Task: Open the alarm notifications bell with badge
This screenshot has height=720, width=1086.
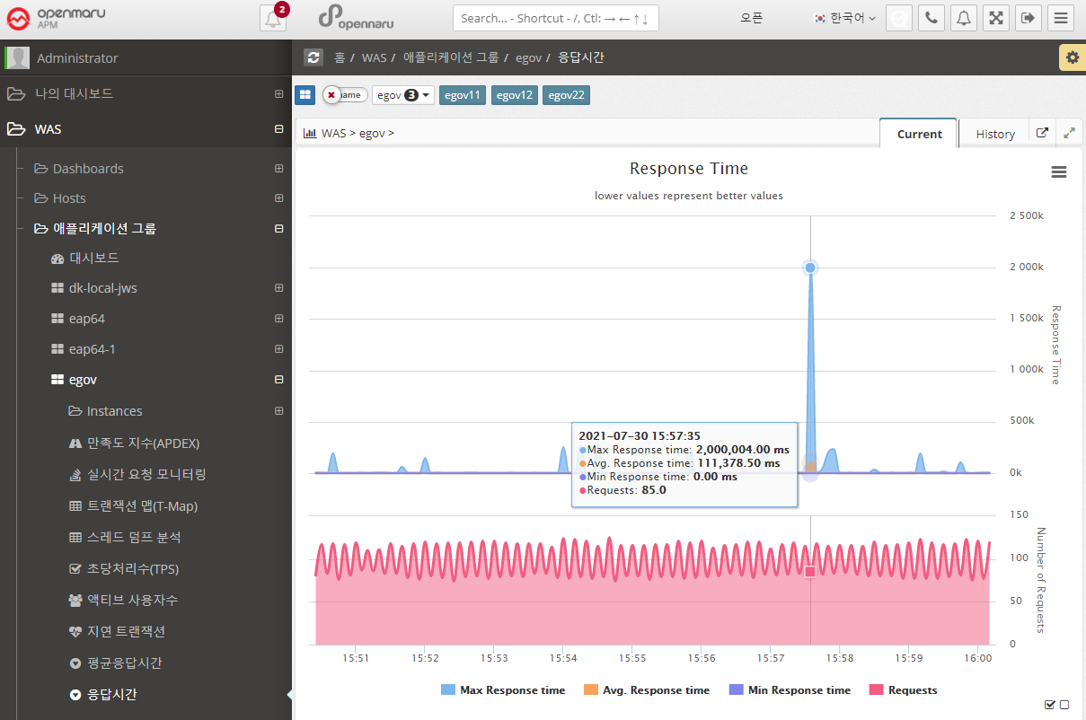Action: (273, 18)
